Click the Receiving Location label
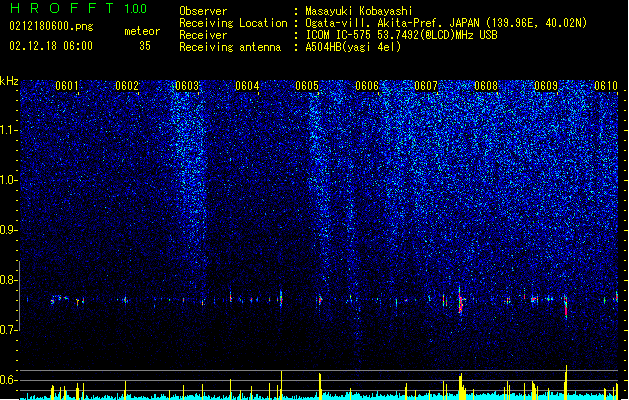This screenshot has width=629, height=400. click(x=233, y=23)
